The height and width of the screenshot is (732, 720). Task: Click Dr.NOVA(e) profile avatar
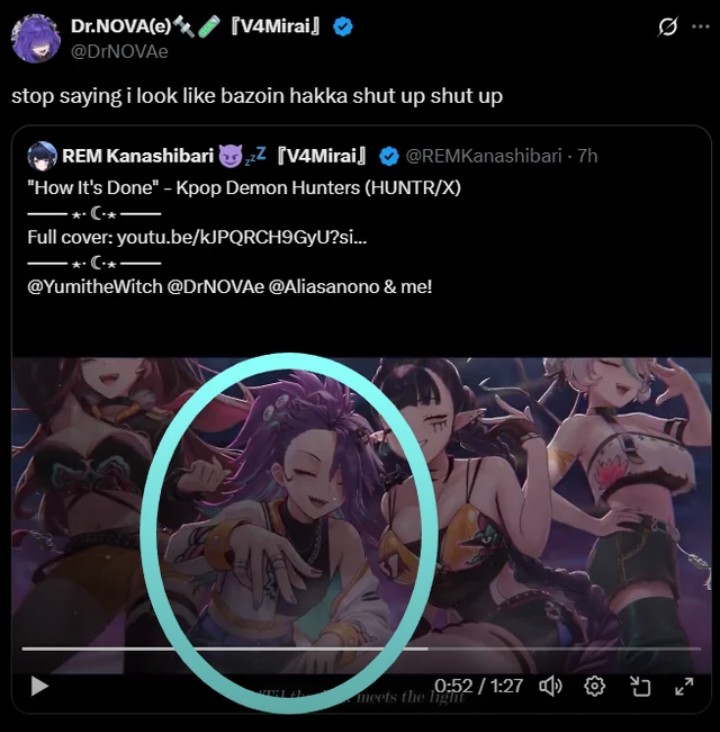[36, 38]
